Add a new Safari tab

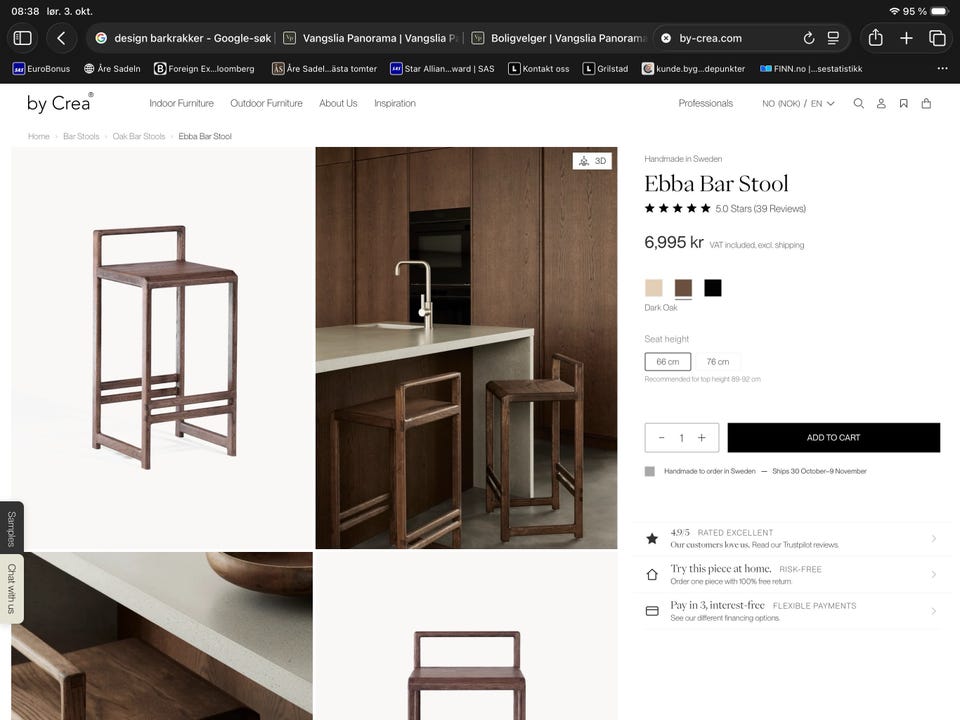[x=906, y=38]
